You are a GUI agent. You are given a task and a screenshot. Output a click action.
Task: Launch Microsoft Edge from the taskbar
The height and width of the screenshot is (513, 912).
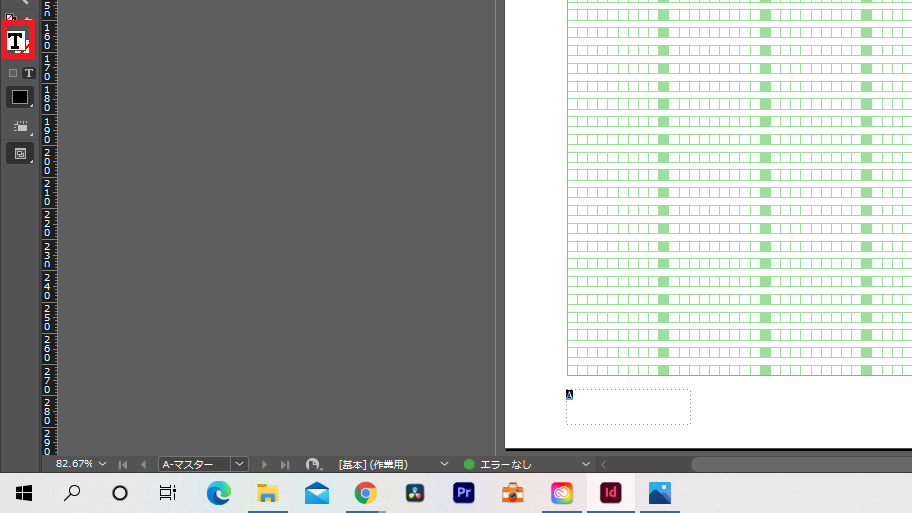click(x=219, y=493)
